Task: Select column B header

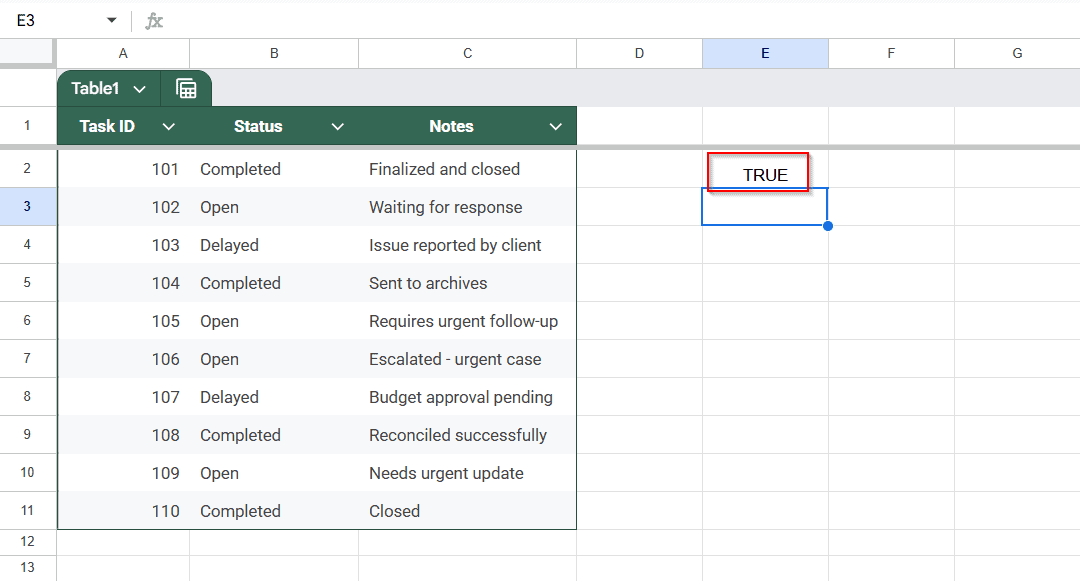Action: [x=274, y=54]
